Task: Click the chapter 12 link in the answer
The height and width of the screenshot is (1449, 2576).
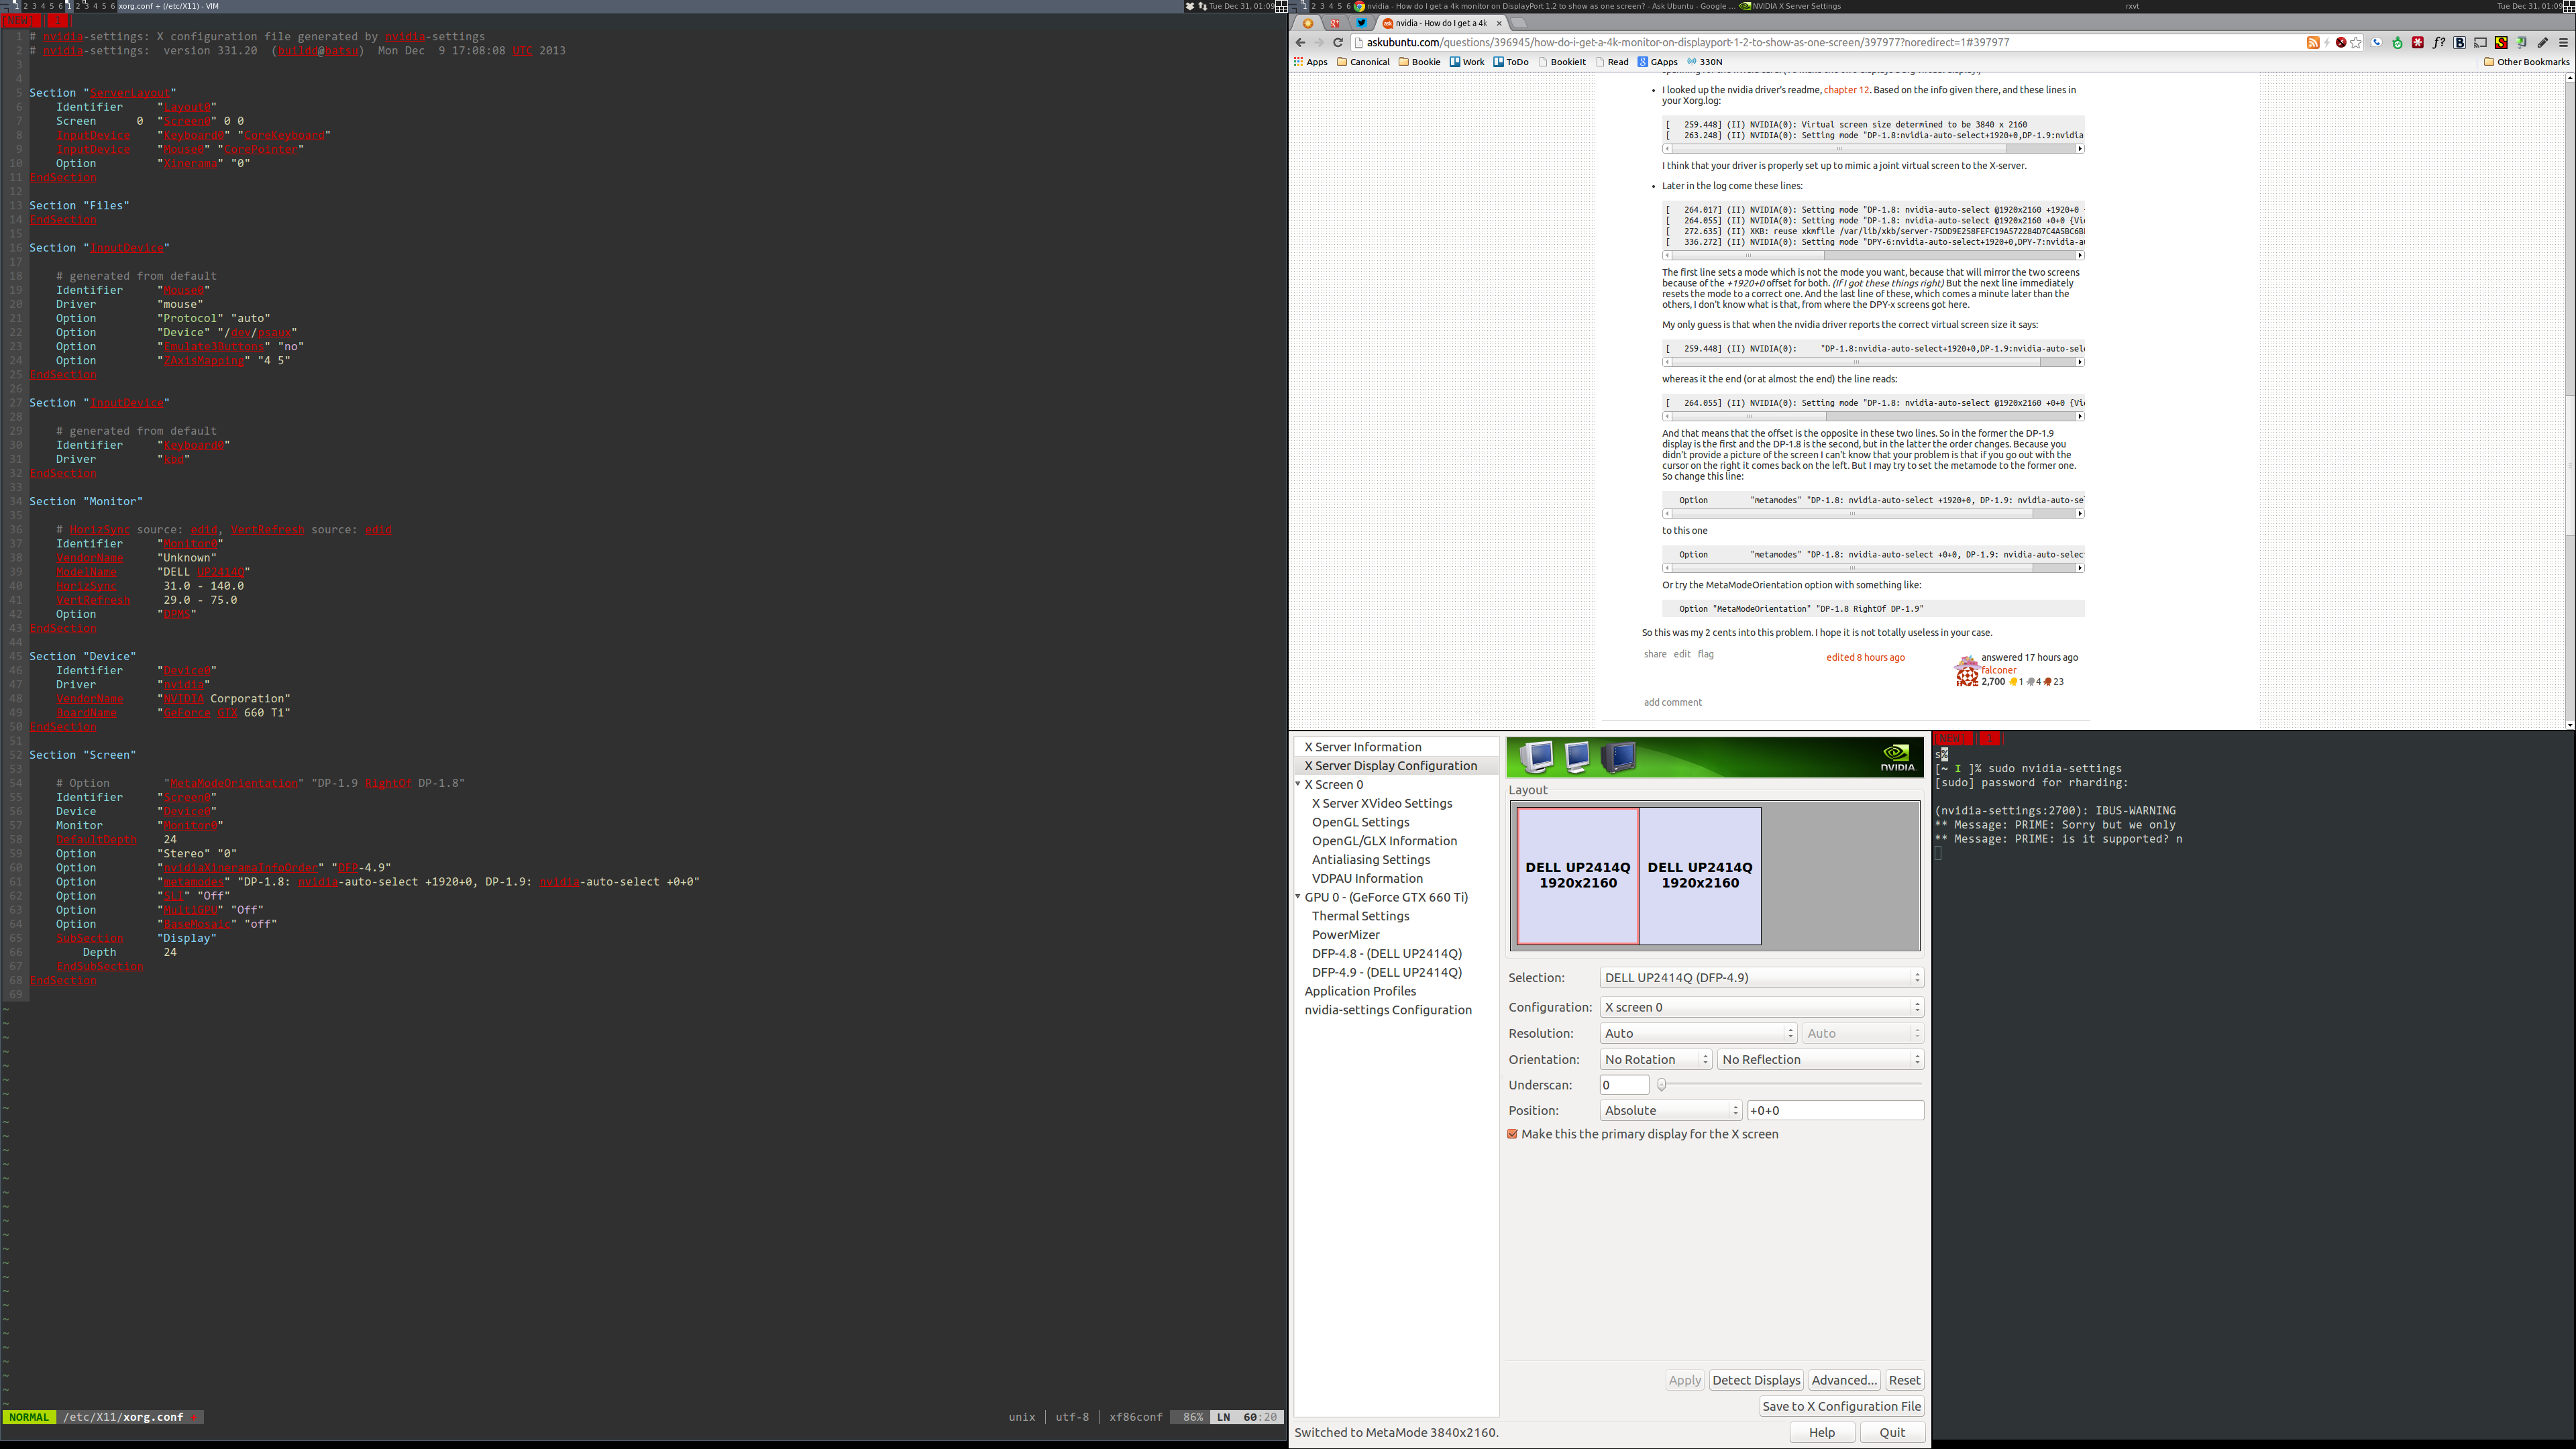Action: (x=1846, y=90)
